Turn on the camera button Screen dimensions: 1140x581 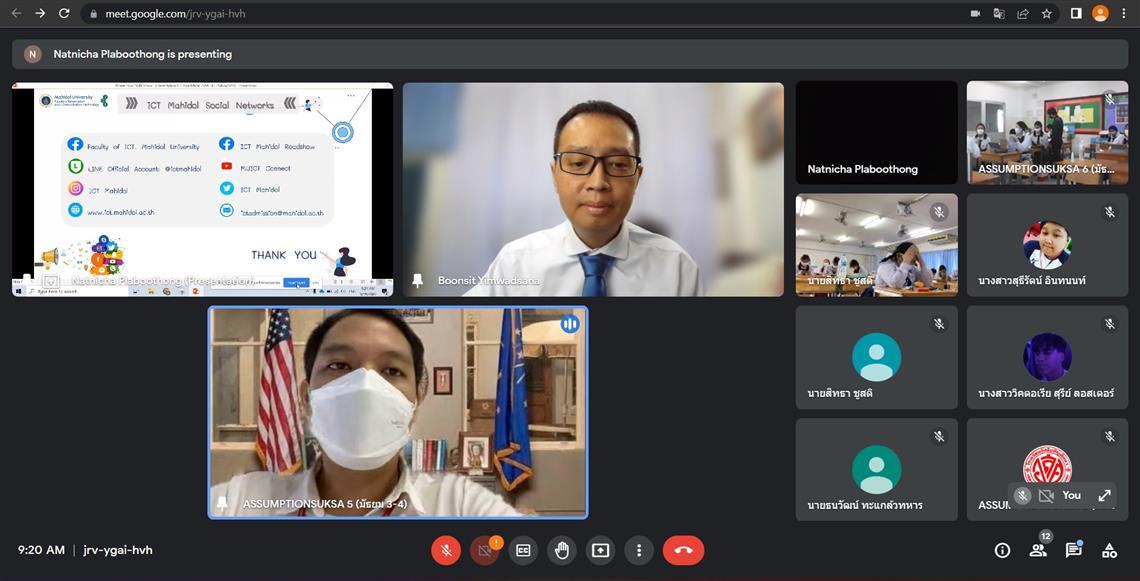point(485,550)
